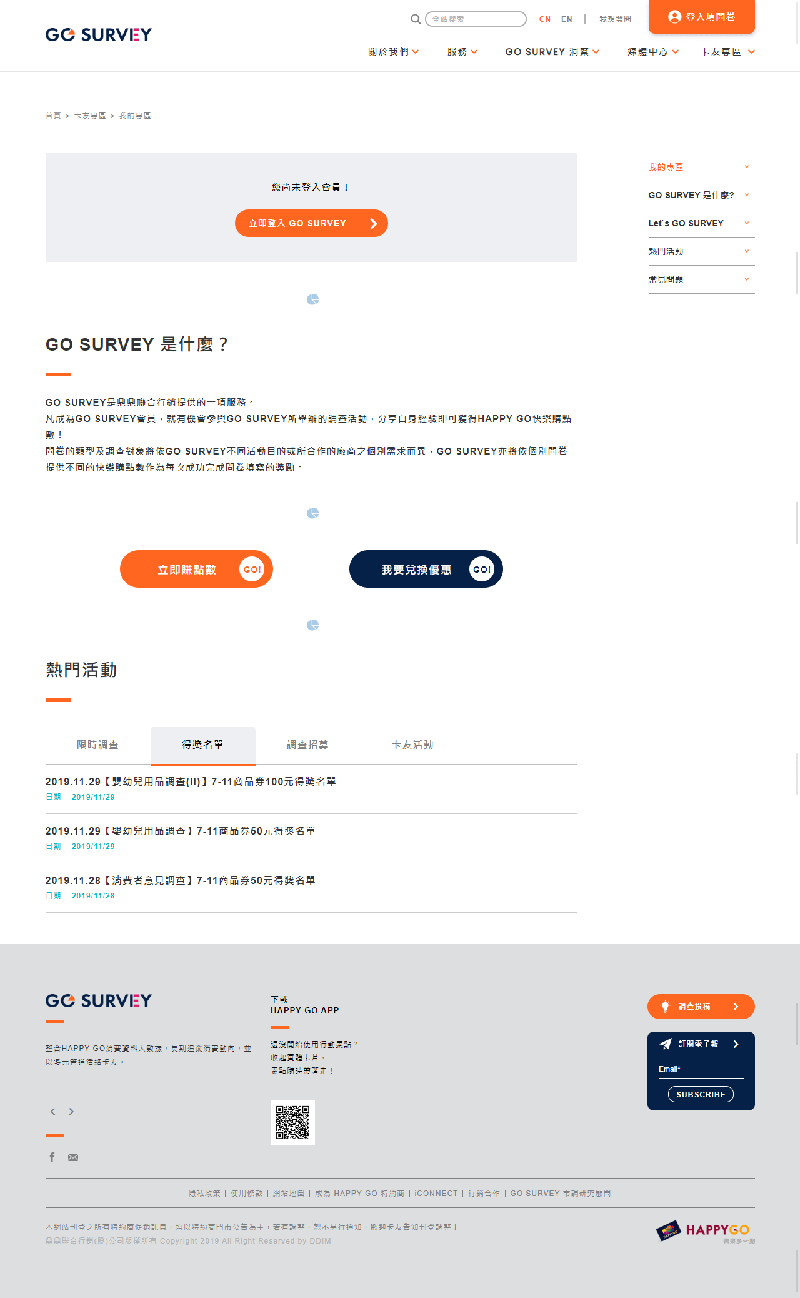
Task: Click the chevron next to 卡友專區 menu
Action: 751,52
